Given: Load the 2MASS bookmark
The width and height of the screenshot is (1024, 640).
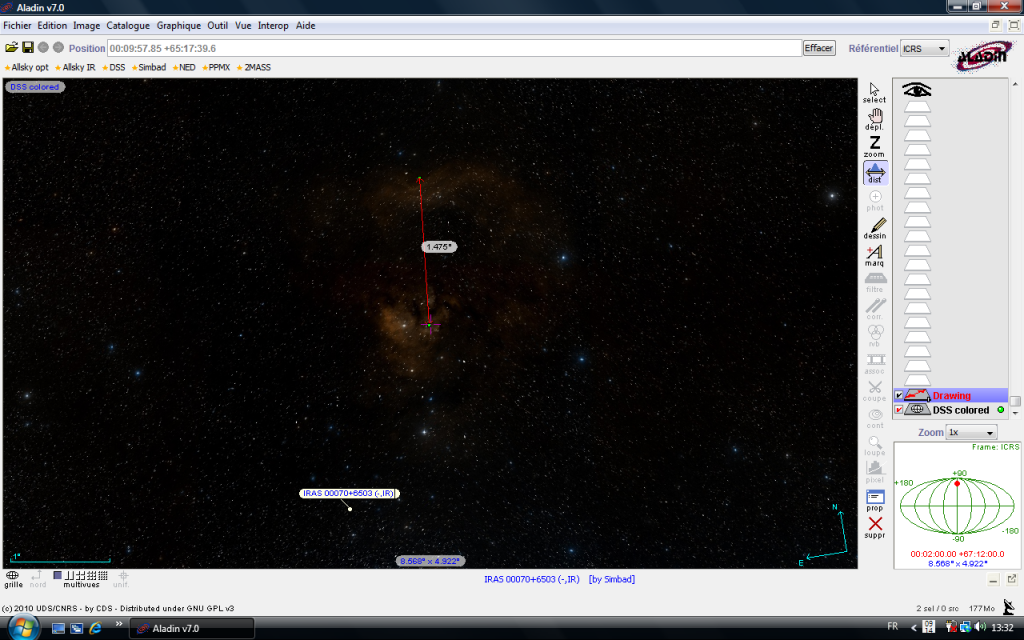Looking at the screenshot, I should click(x=254, y=67).
